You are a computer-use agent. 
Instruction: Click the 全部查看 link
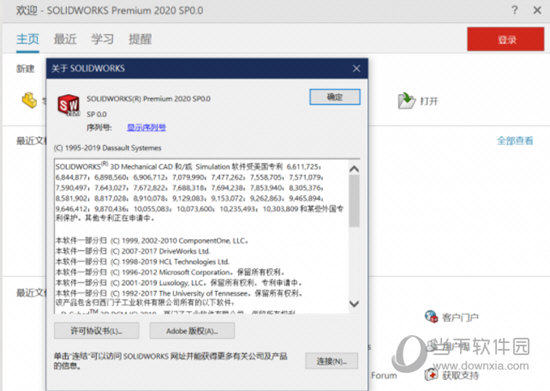[515, 141]
